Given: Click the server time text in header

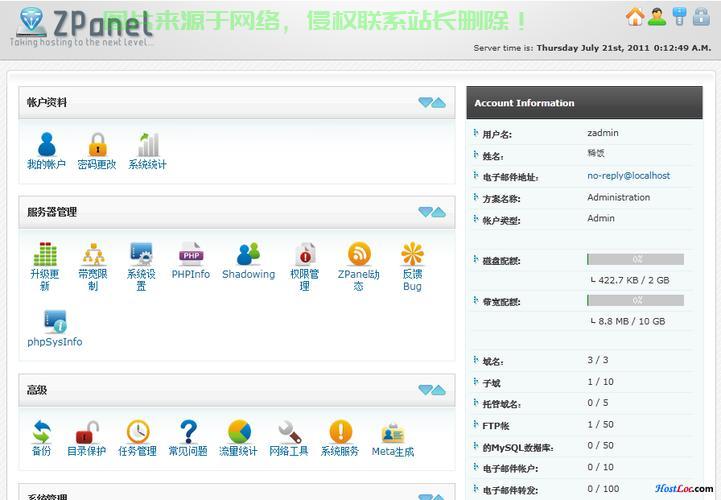Looking at the screenshot, I should tap(592, 48).
